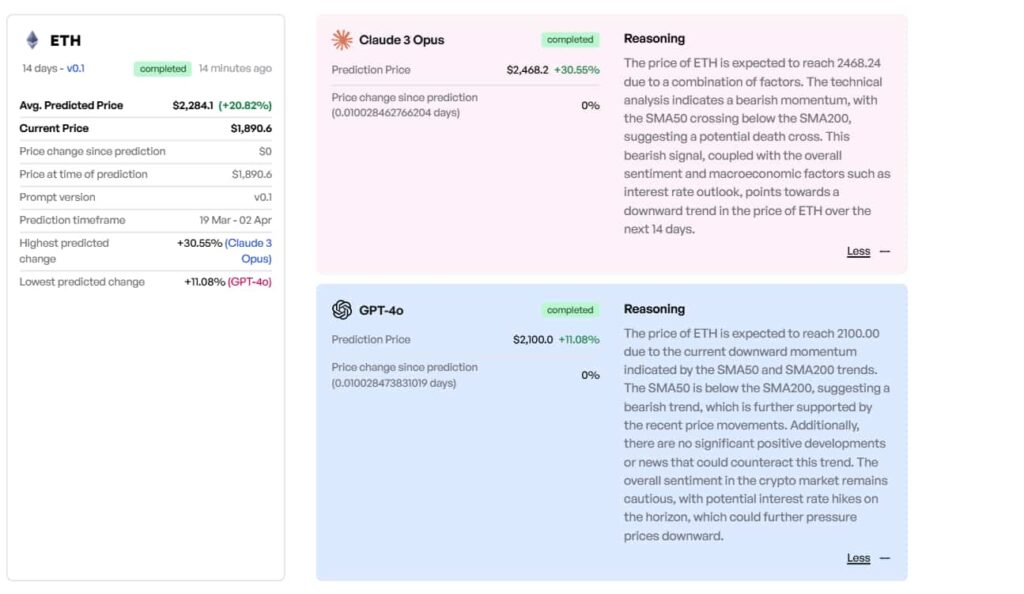Select the Claude 3 Opus model title
Image resolution: width=1024 pixels, height=594 pixels.
coord(401,40)
